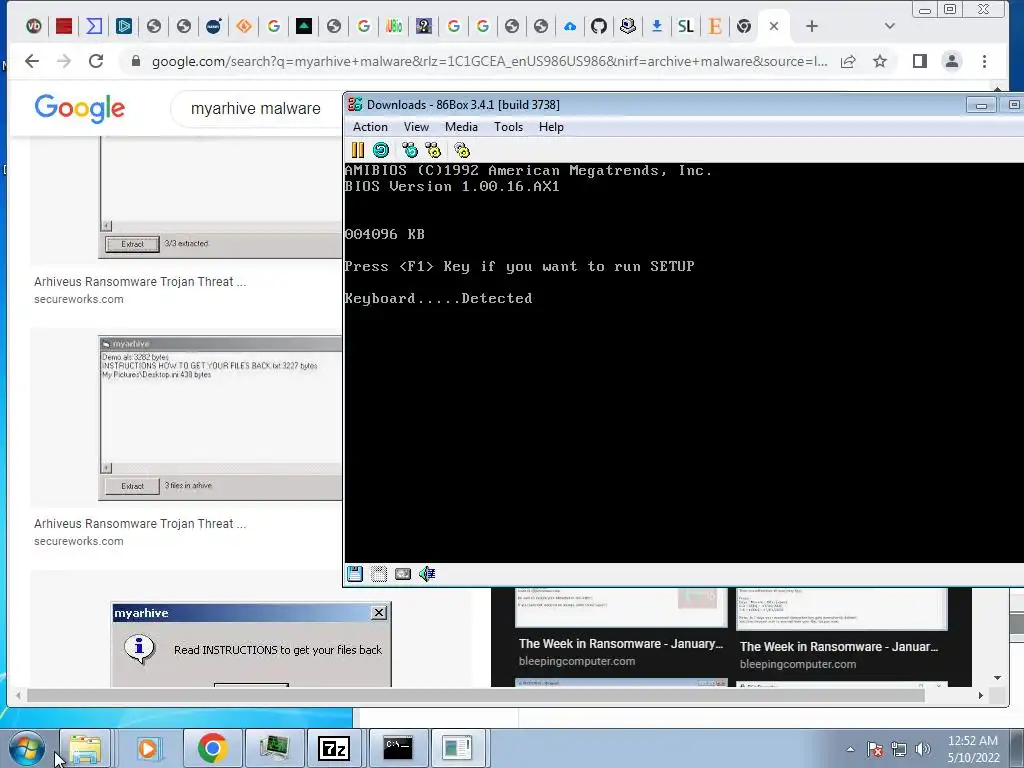Click volume tray icon
Image resolution: width=1024 pixels, height=768 pixels.
922,749
